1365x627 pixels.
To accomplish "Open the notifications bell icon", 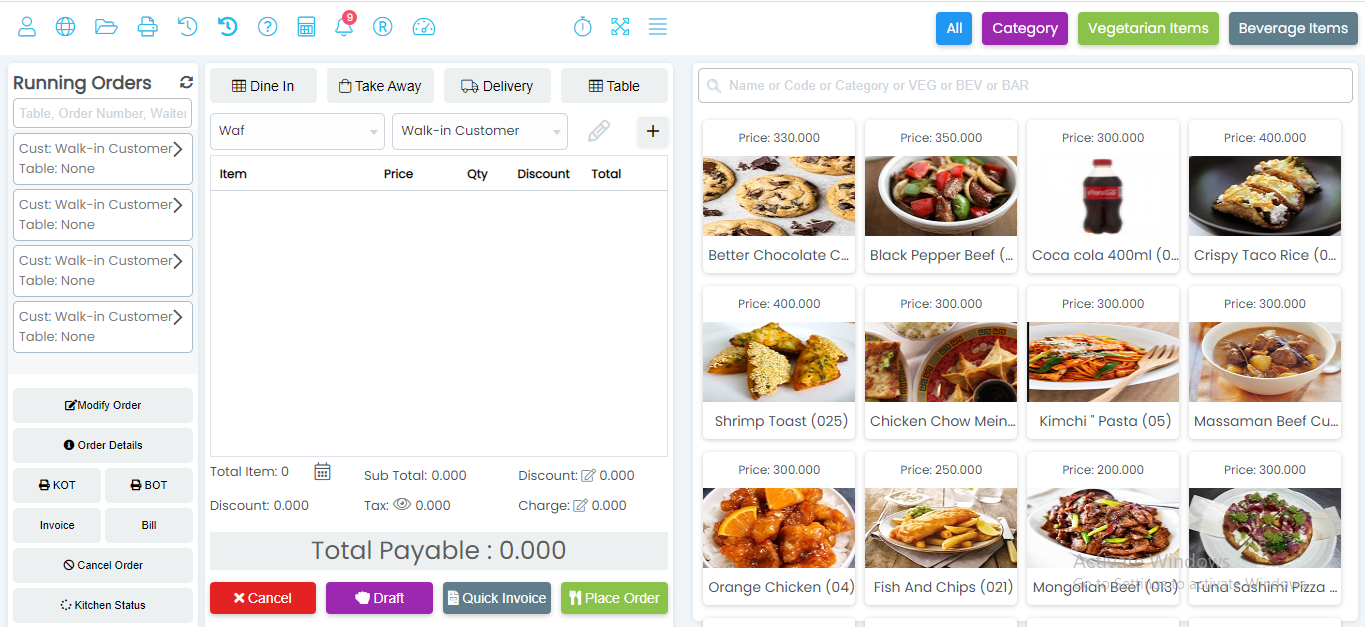I will coord(344,27).
